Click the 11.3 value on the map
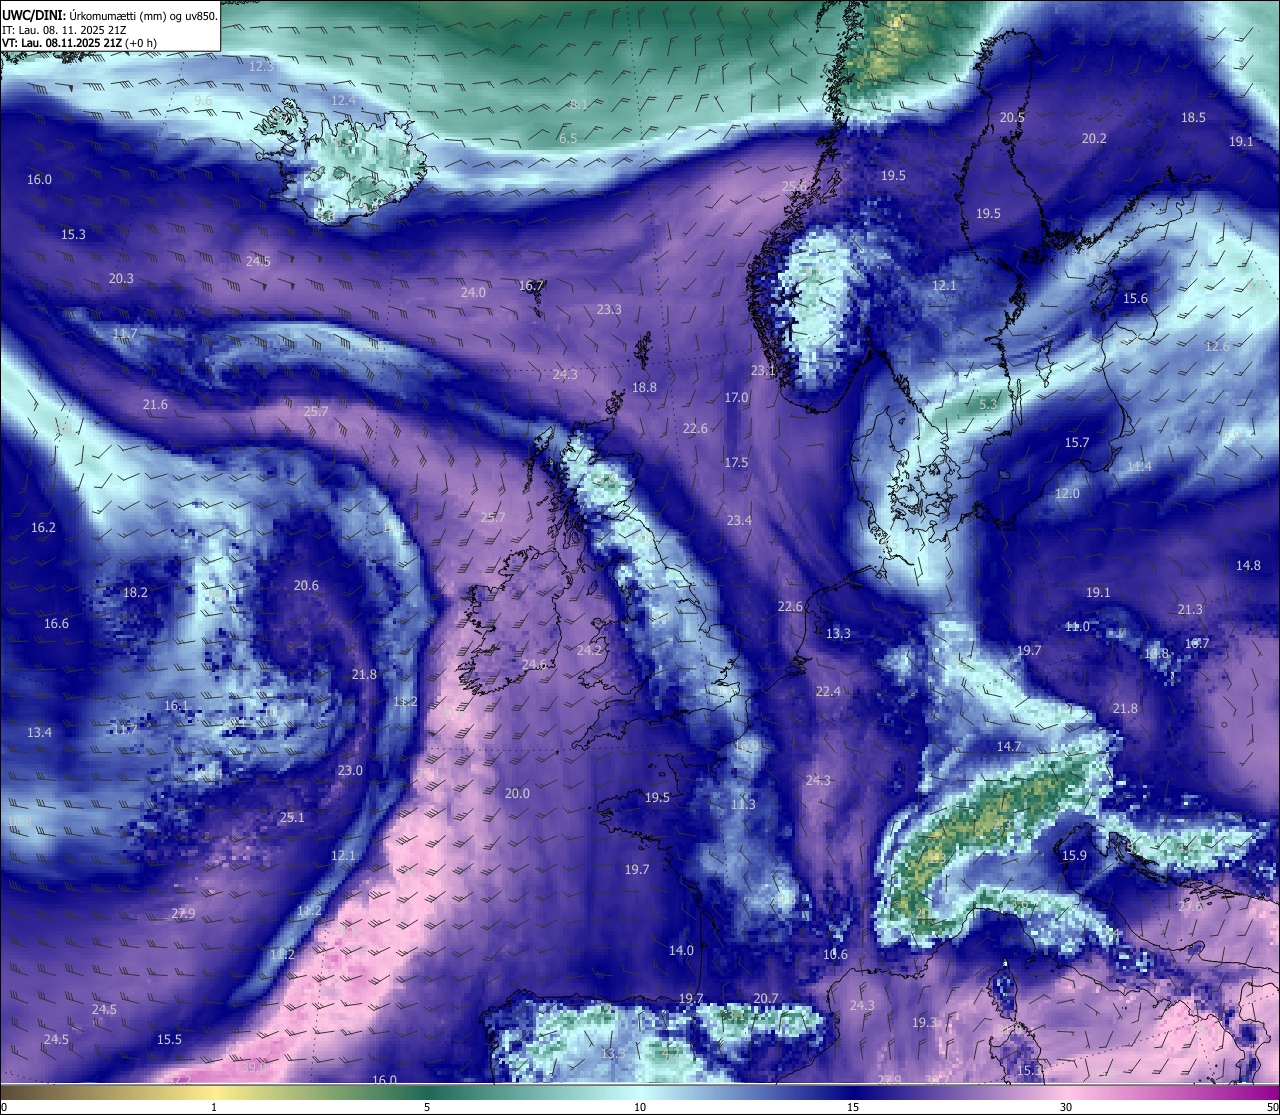This screenshot has width=1280, height=1115. click(743, 805)
